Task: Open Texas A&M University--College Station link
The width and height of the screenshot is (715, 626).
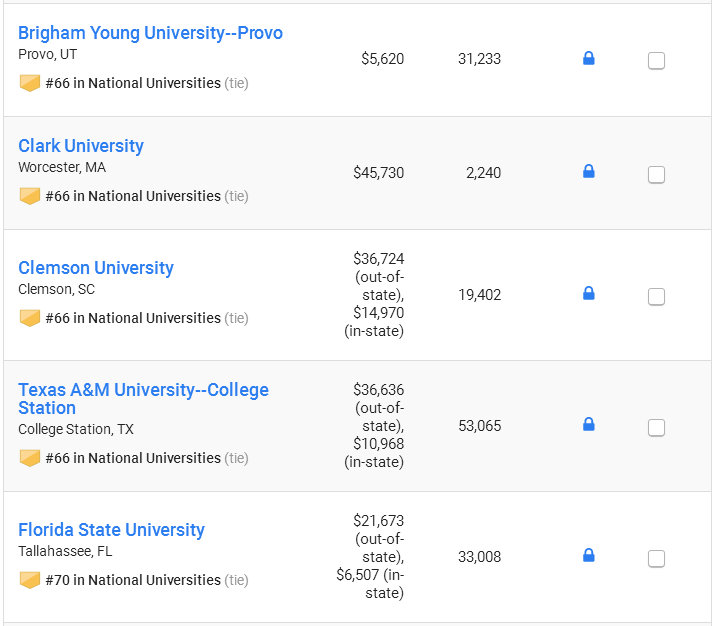Action: pyautogui.click(x=143, y=398)
